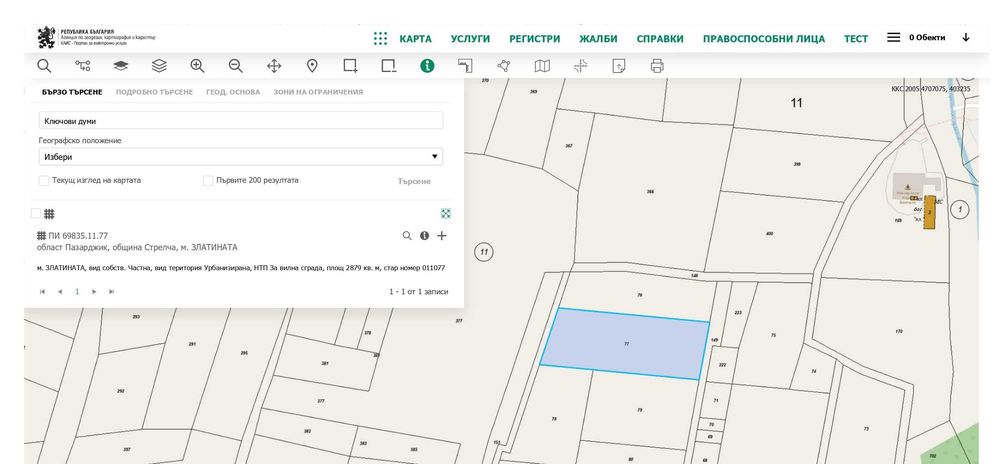This screenshot has height=464, width=1000.
Task: Expand the hamburger menu beside '0 Обекти'
Action: click(x=893, y=38)
